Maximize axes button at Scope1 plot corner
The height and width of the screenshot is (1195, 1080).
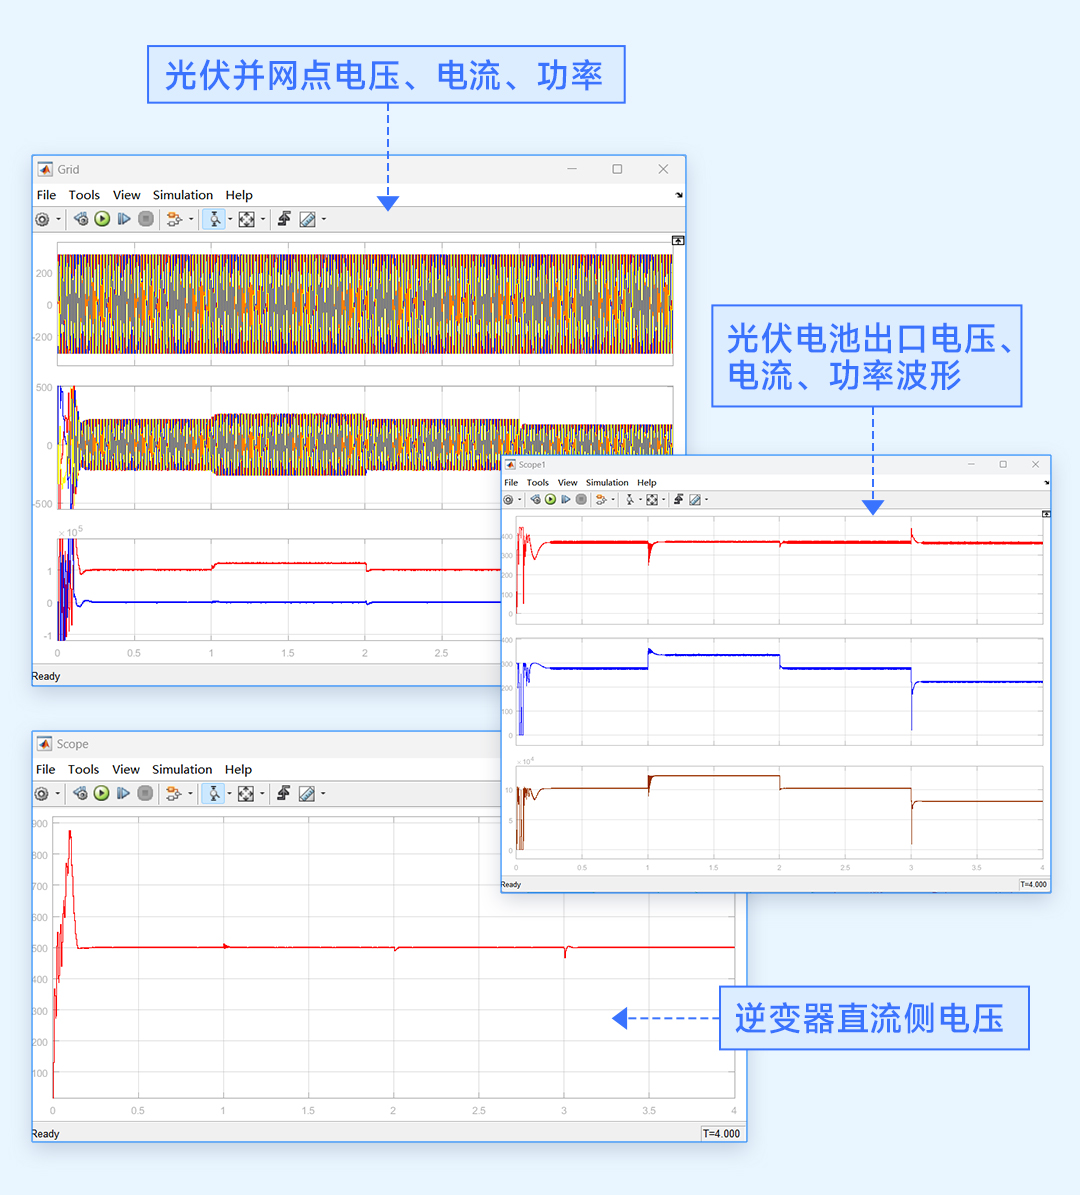pyautogui.click(x=1046, y=514)
